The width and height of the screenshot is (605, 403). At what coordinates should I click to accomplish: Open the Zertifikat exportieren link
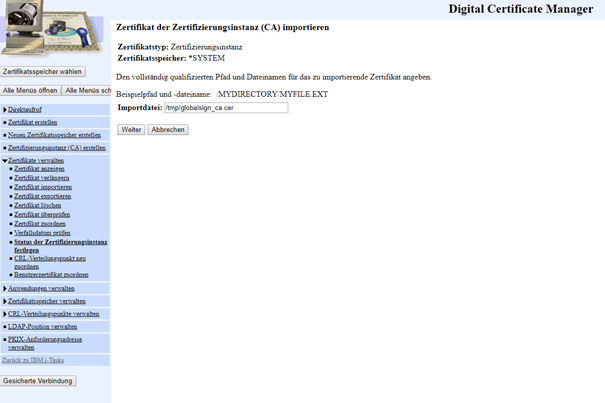[x=43, y=196]
